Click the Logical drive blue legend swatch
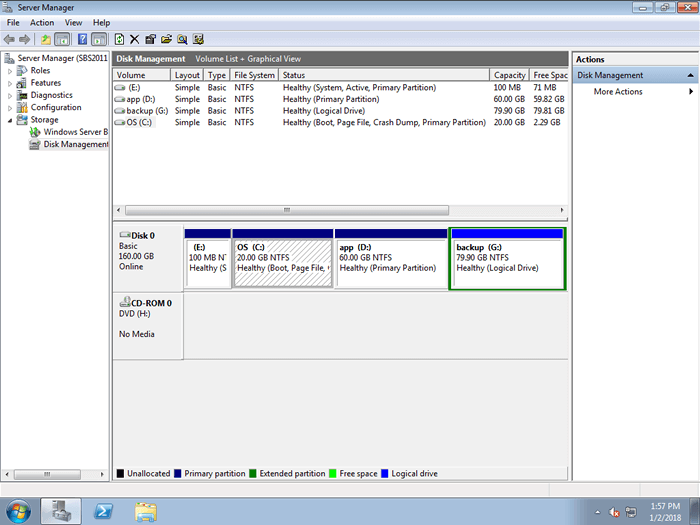The width and height of the screenshot is (700, 525). 385,473
